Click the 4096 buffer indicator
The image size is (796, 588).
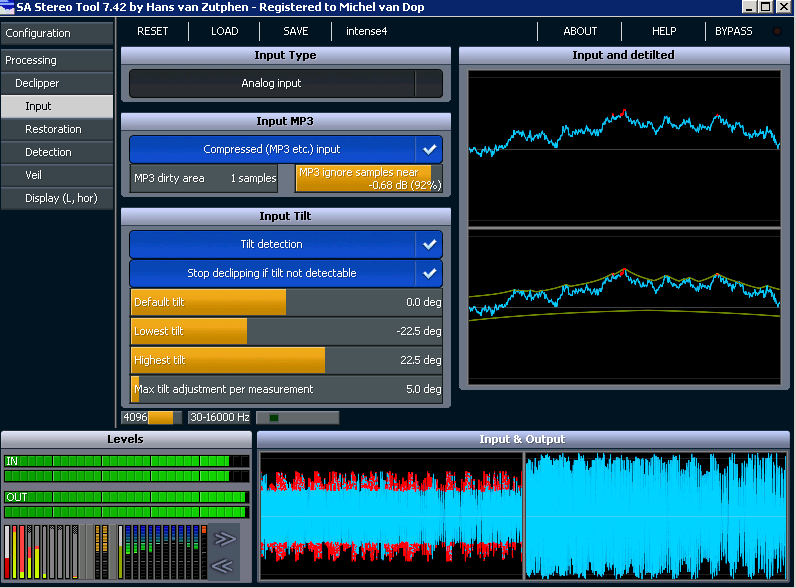[151, 417]
